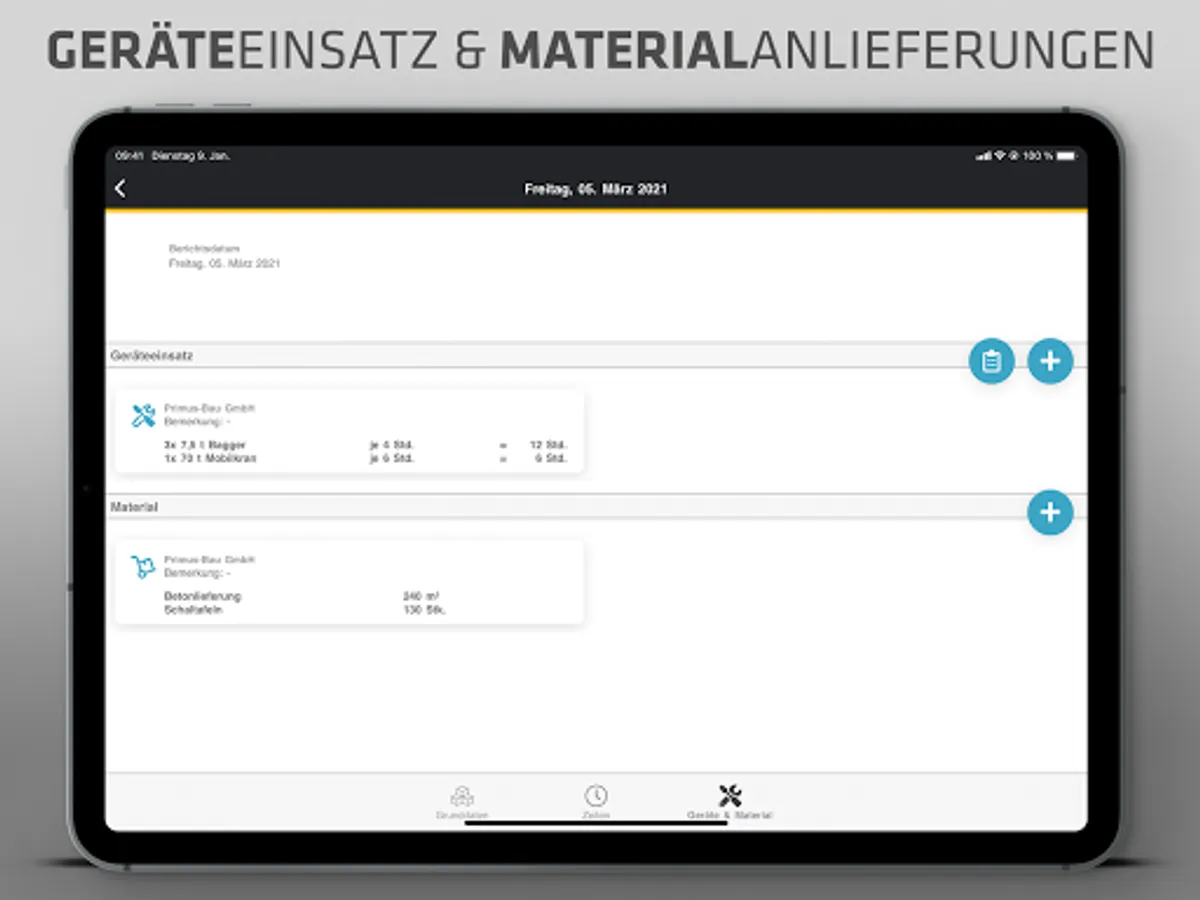Open the Berichtsdatum date field

click(224, 256)
